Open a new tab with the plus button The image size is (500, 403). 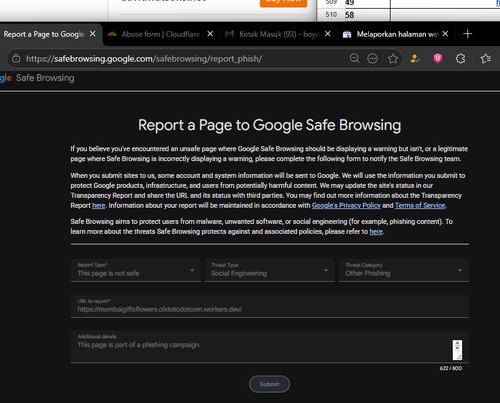467,34
